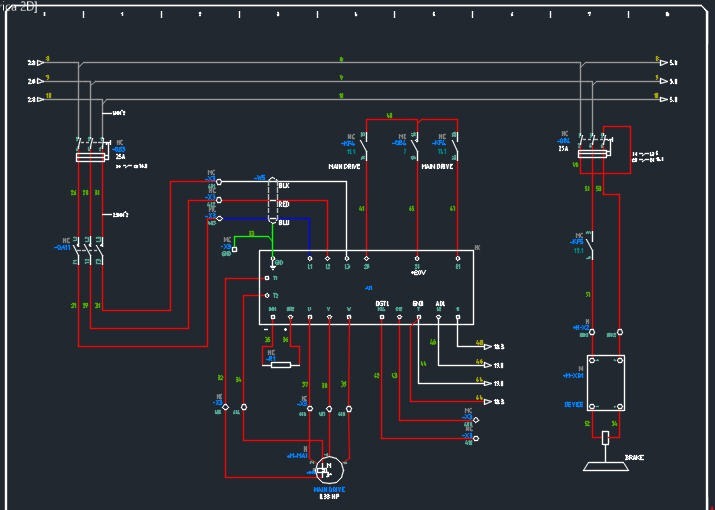Select the thick blue wire to L1
The width and height of the screenshot is (715, 510).
click(310, 237)
